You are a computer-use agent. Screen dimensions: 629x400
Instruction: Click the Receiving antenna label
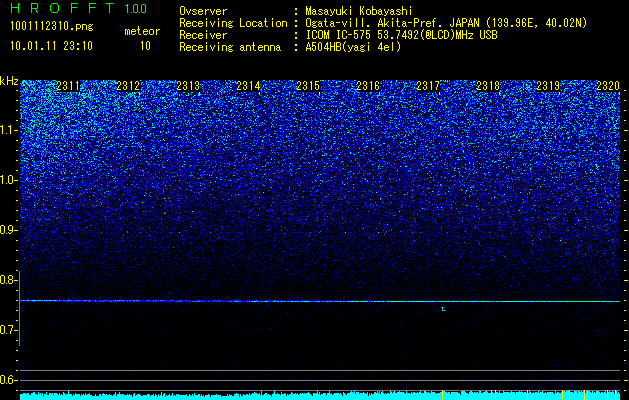tap(230, 48)
